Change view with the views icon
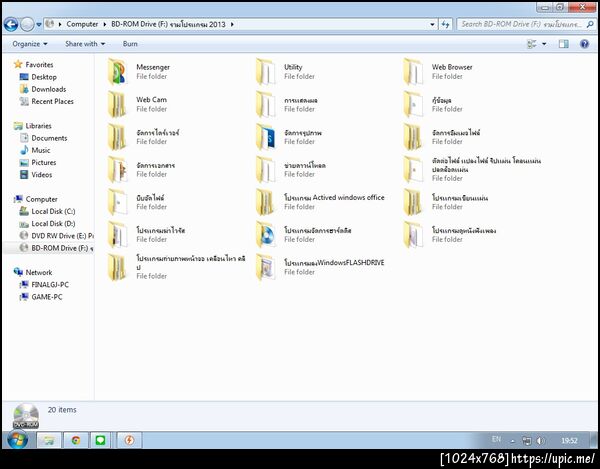The image size is (600, 469). (x=531, y=44)
